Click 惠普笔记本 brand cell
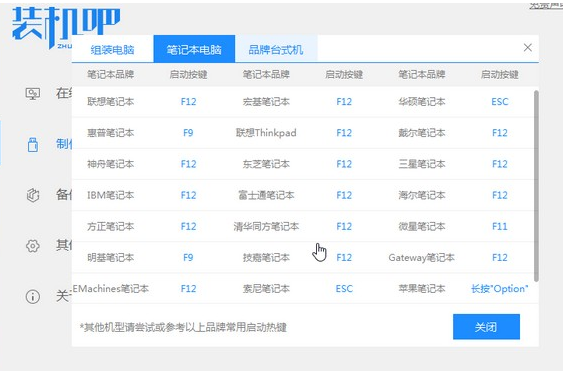563x371 pixels. (111, 133)
